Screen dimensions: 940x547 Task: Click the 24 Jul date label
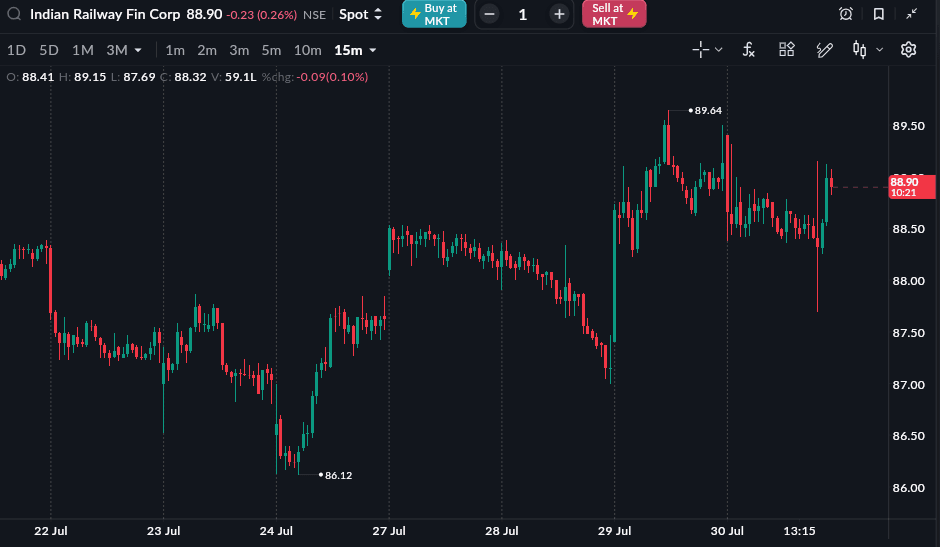(276, 531)
